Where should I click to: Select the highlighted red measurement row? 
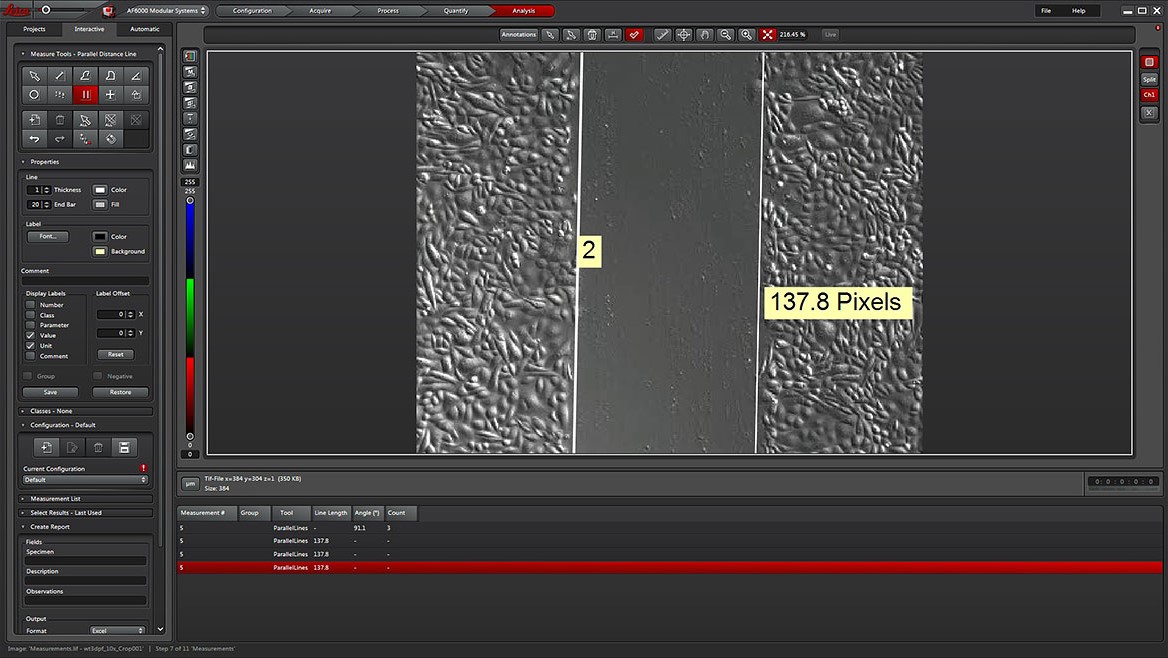pos(400,567)
